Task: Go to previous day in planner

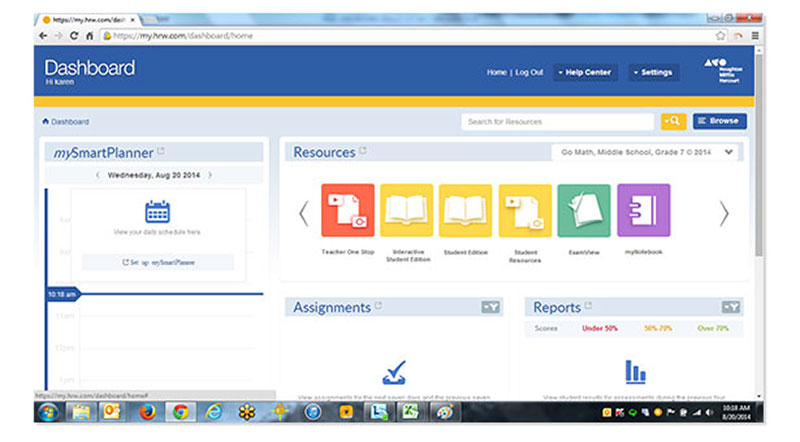Action: click(x=98, y=175)
